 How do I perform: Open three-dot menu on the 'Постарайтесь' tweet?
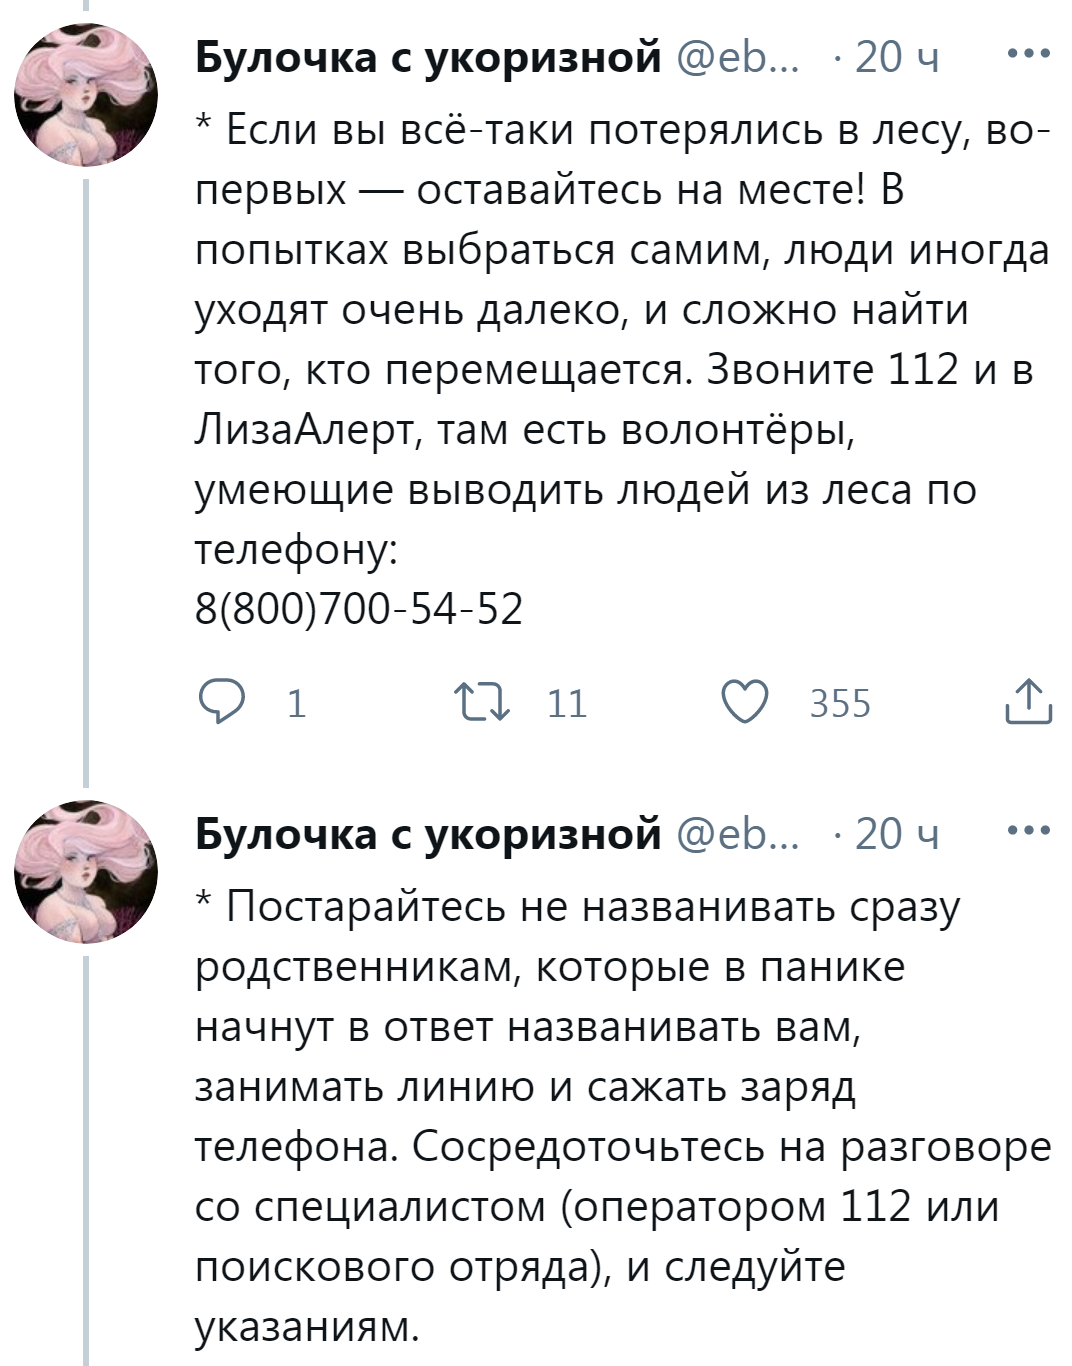click(1028, 831)
